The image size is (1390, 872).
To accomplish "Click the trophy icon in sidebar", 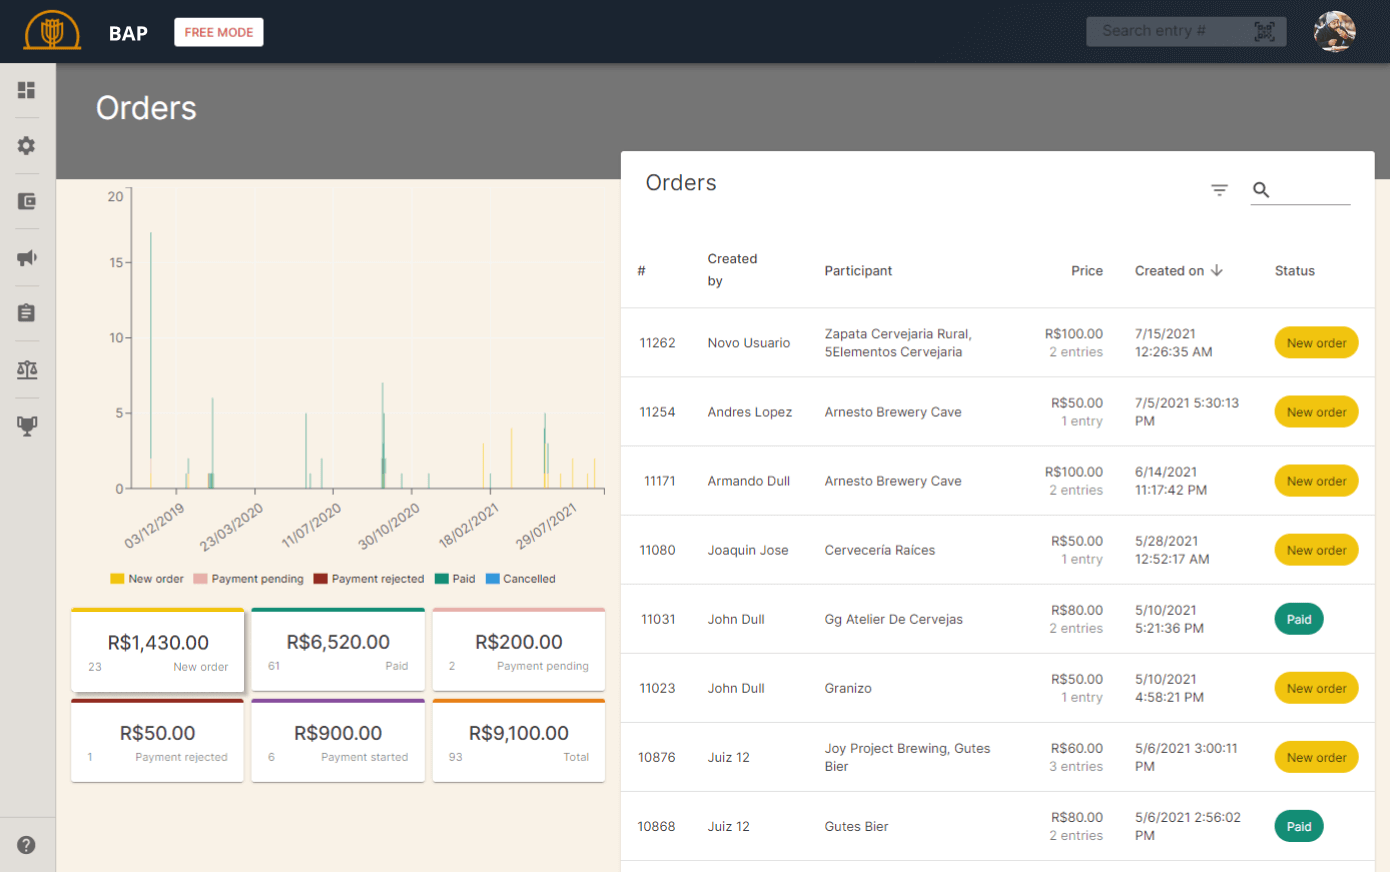I will pos(27,426).
